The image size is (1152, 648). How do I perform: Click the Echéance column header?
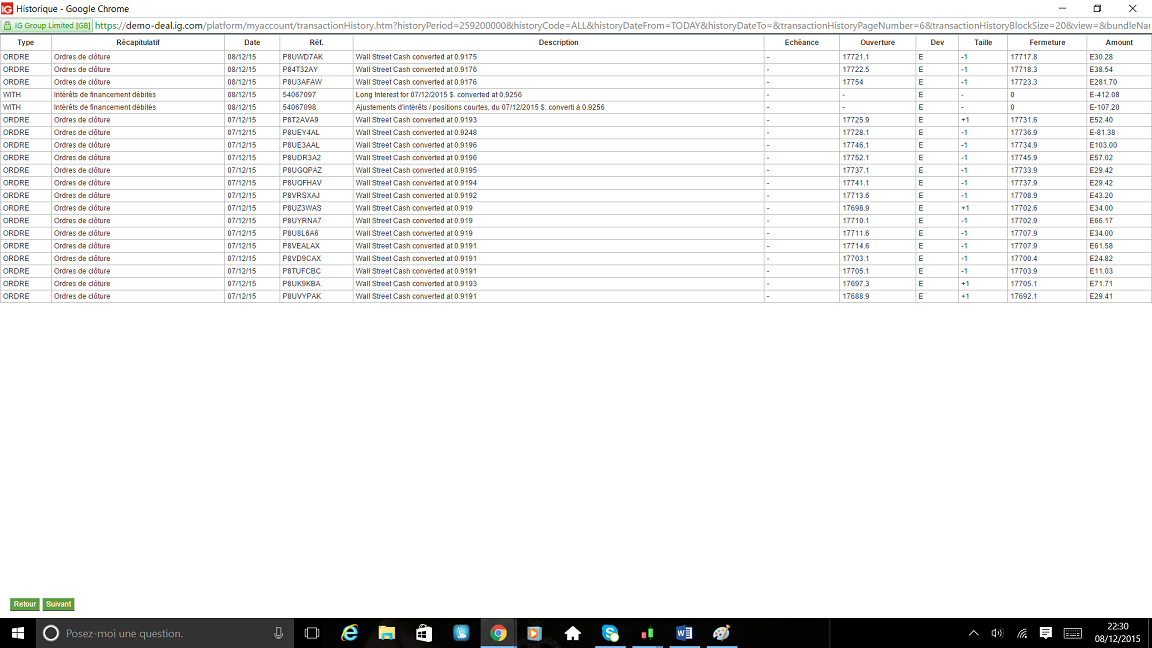[x=802, y=43]
